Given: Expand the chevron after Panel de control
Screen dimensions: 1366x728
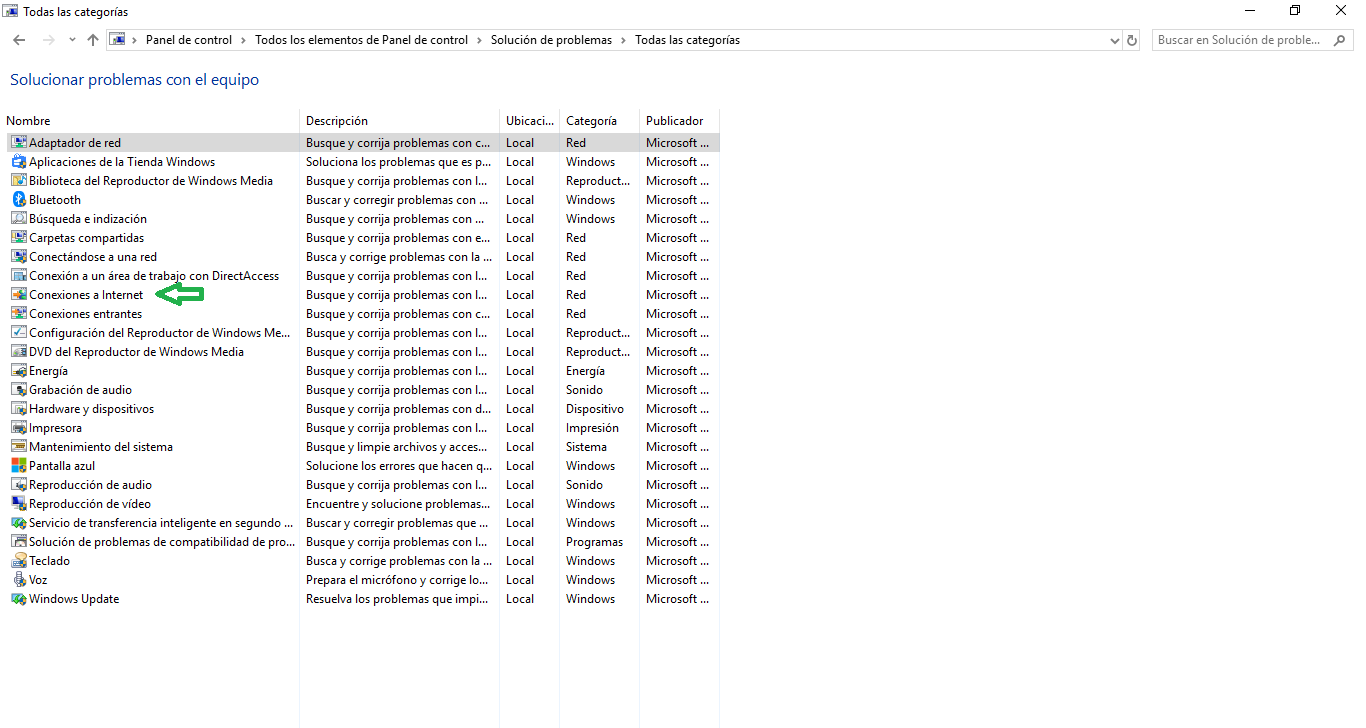Looking at the screenshot, I should [243, 40].
